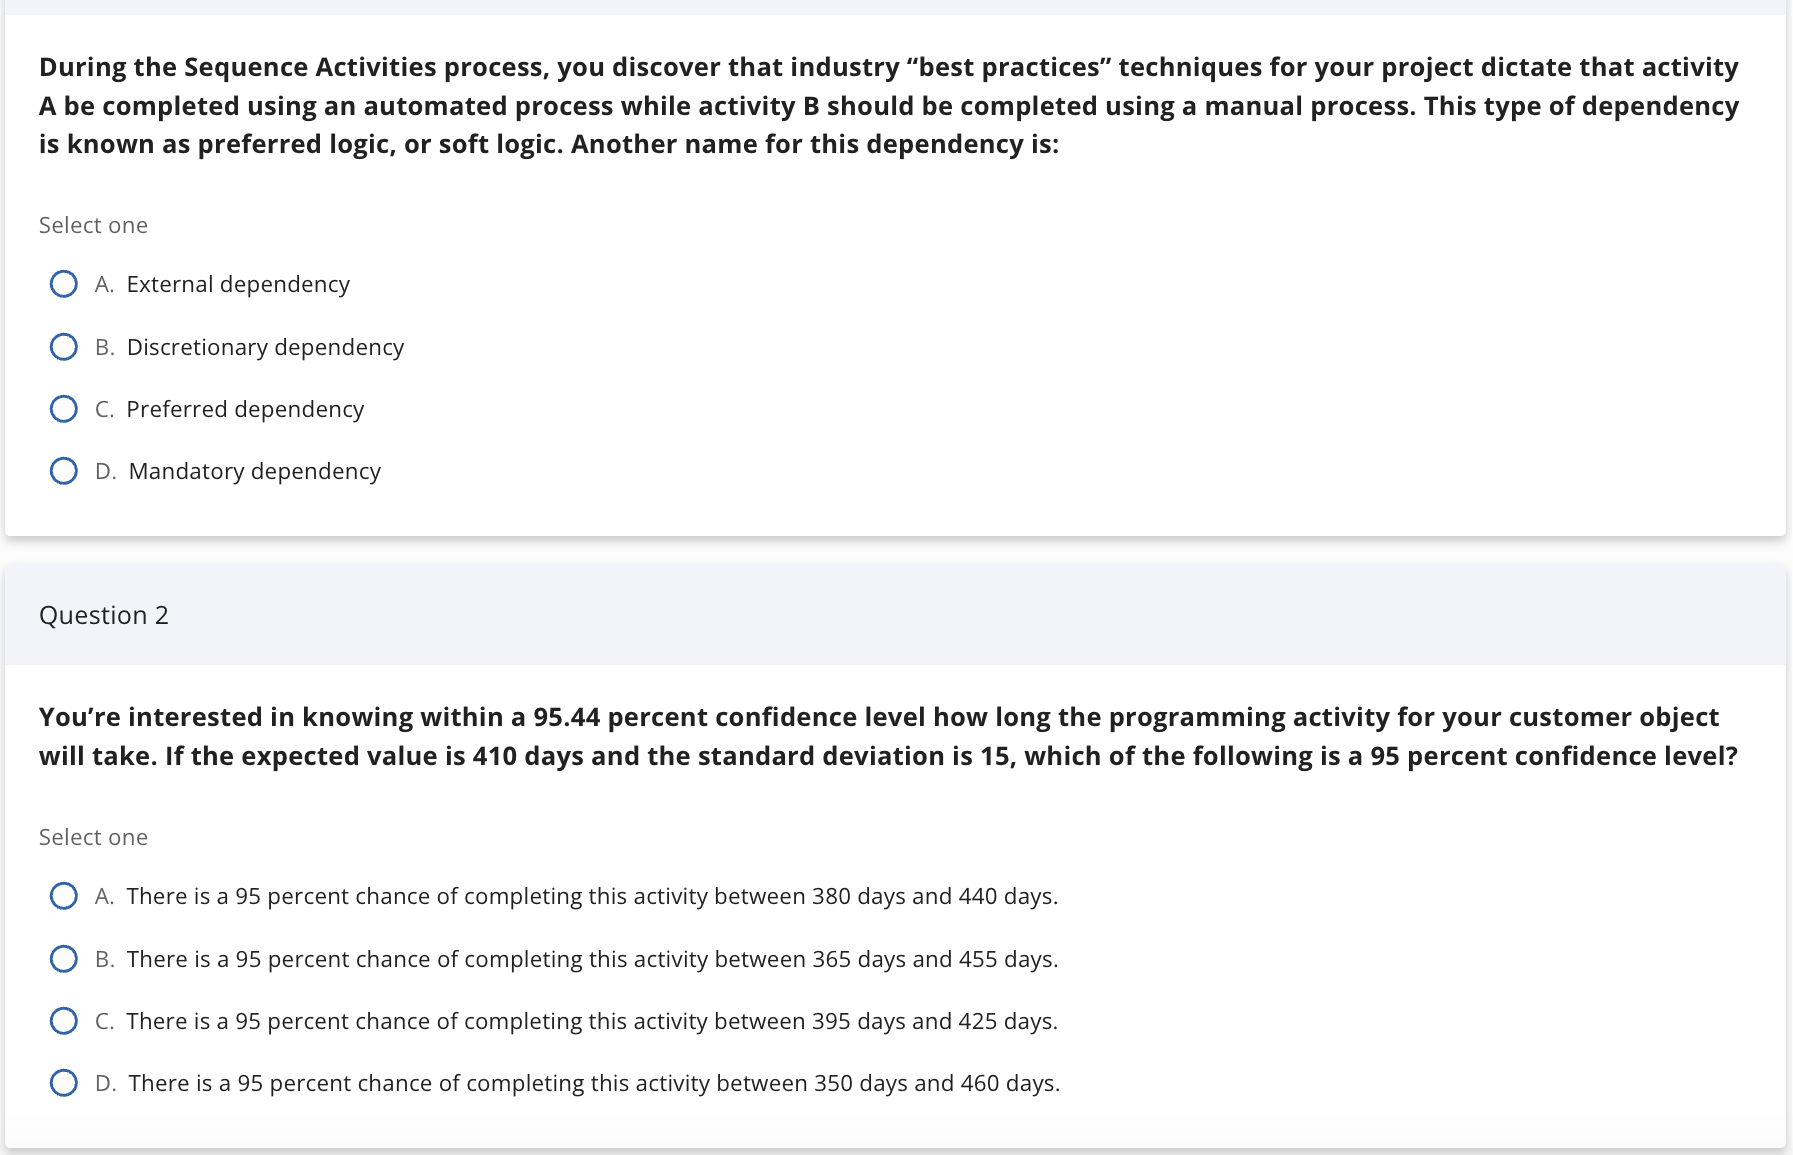Select option B Discretionary dependency

64,346
